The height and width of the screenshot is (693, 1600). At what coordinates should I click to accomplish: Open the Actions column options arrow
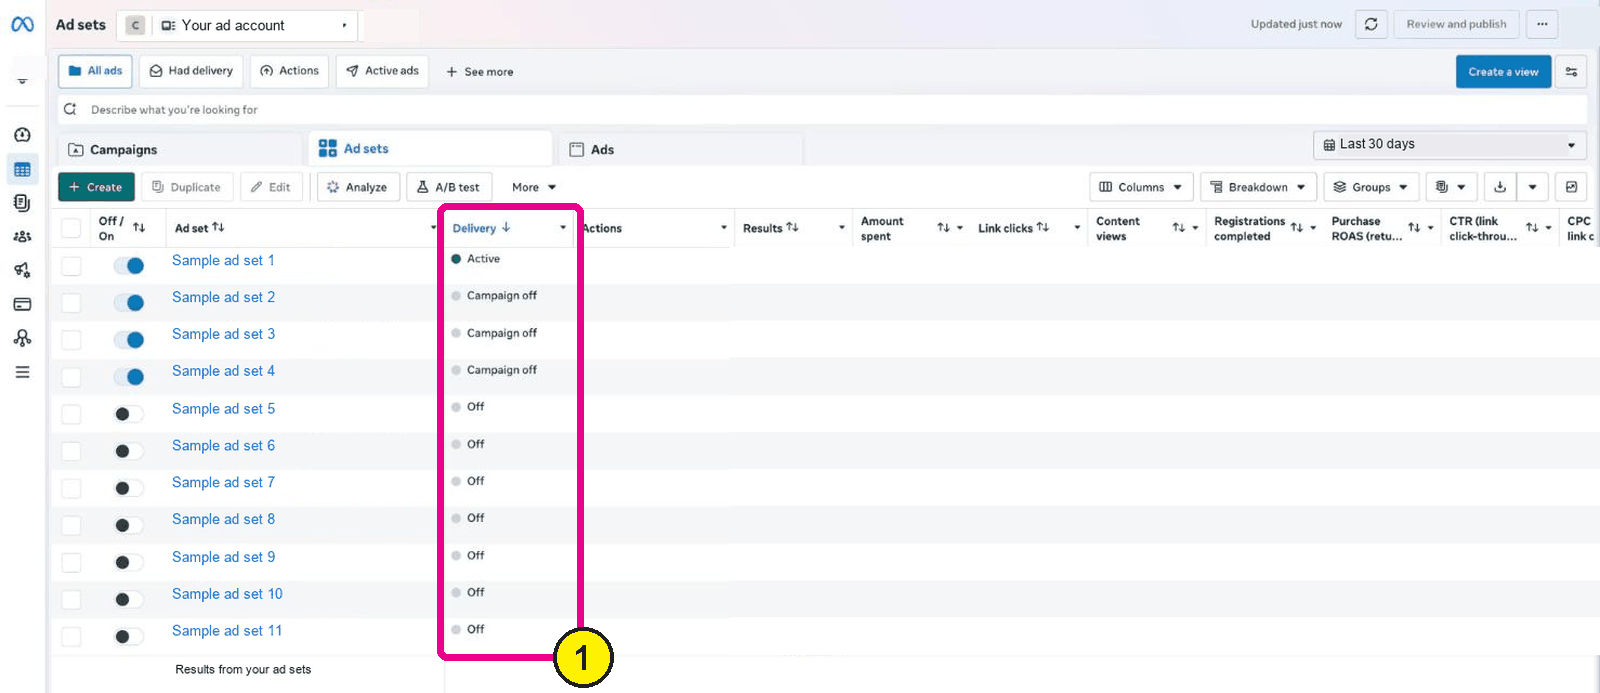724,228
